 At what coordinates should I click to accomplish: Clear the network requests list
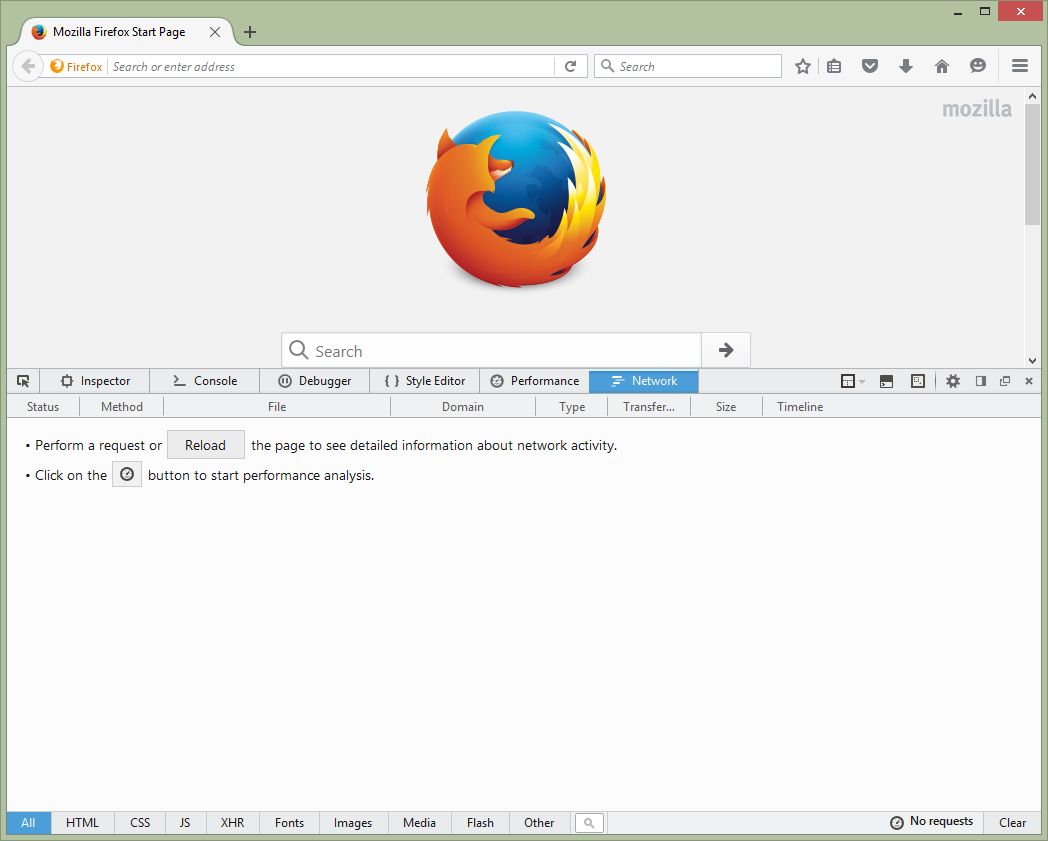(x=1012, y=823)
